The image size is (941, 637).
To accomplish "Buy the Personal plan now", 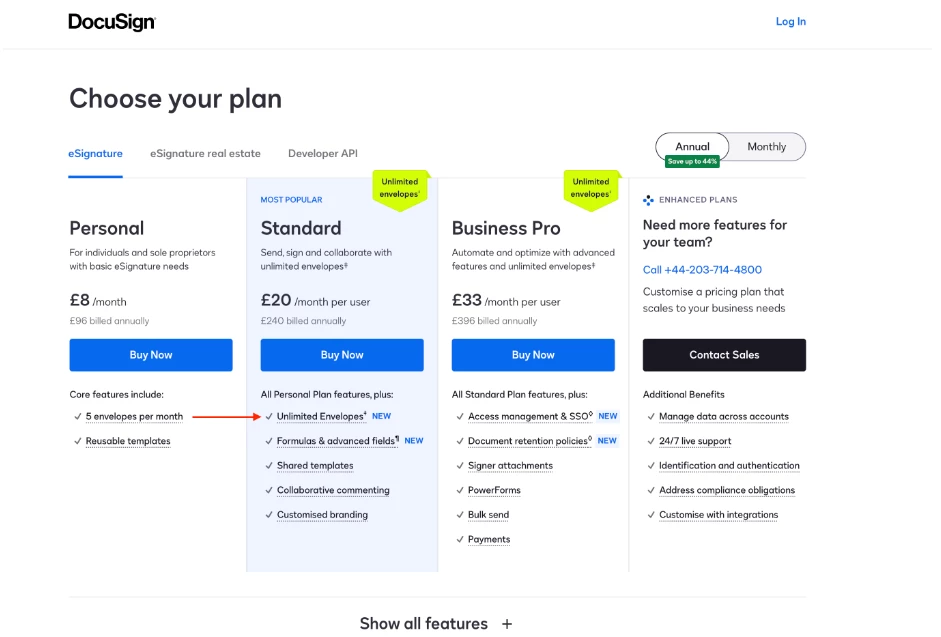I will (x=151, y=355).
